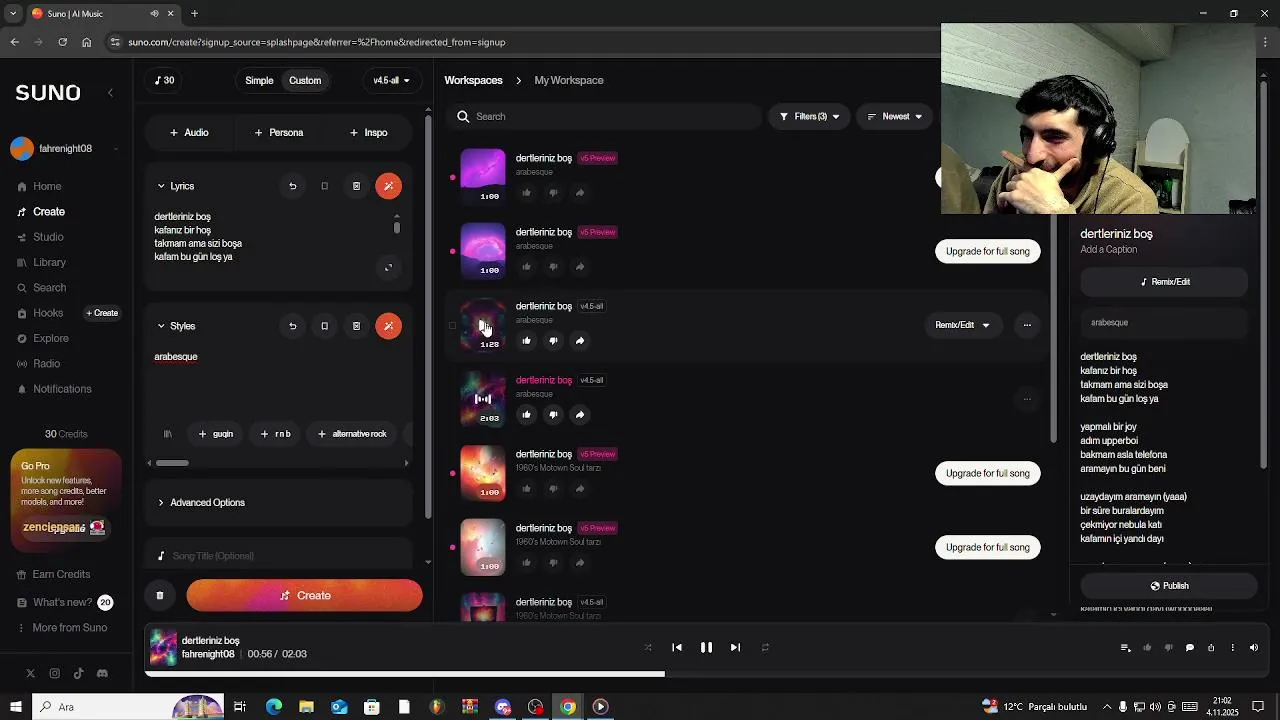Viewport: 1280px width, 720px height.
Task: Pause the current song
Action: pyautogui.click(x=706, y=648)
